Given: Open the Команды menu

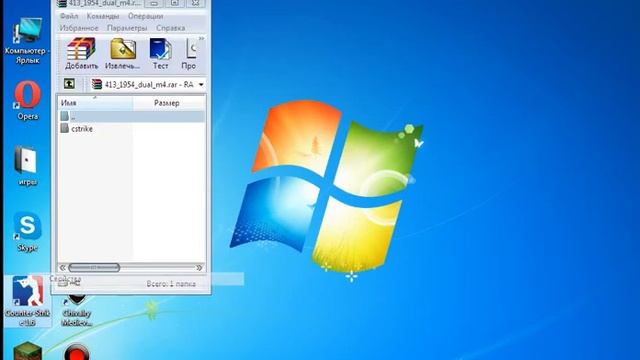Looking at the screenshot, I should (103, 16).
